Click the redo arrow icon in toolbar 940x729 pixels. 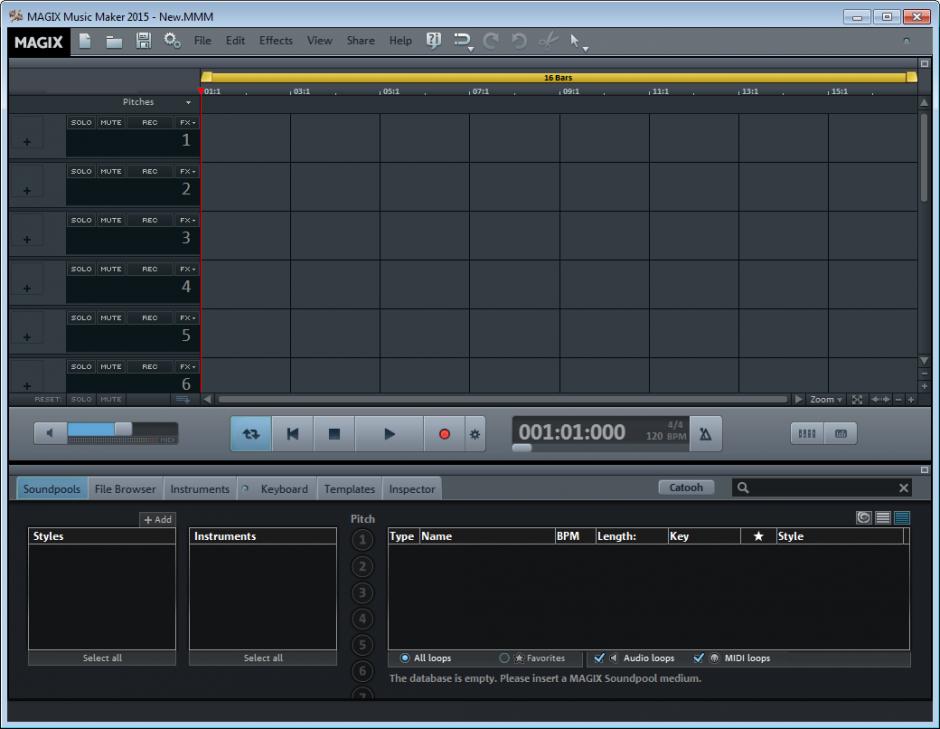coord(491,41)
